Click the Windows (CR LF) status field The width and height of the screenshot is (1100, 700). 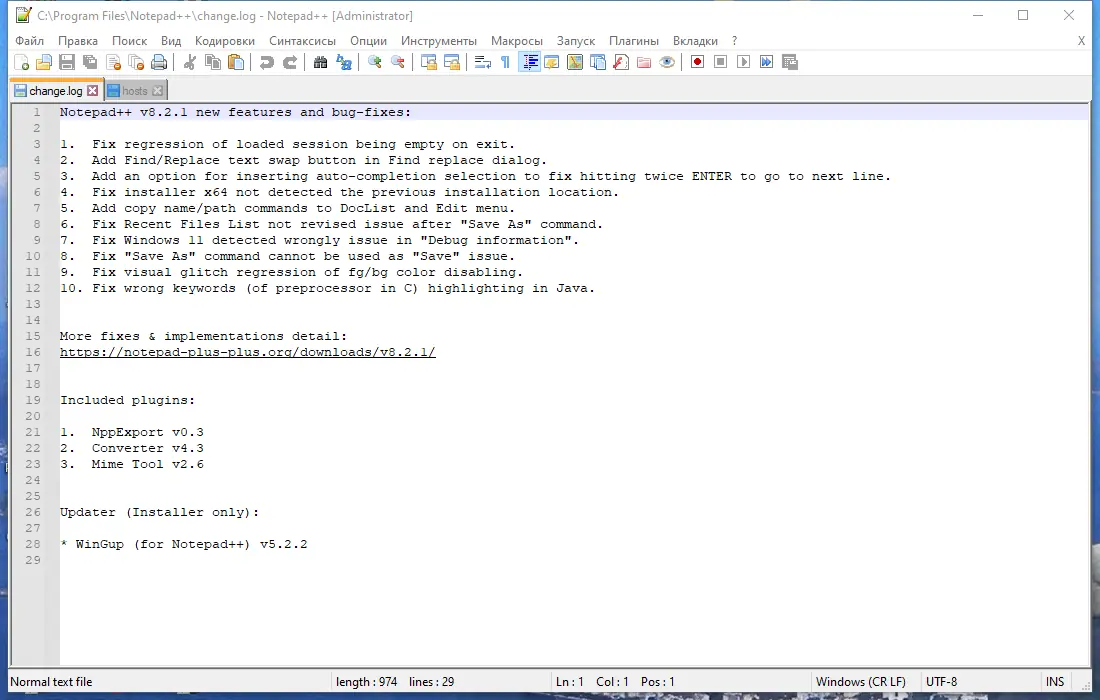[x=861, y=682]
